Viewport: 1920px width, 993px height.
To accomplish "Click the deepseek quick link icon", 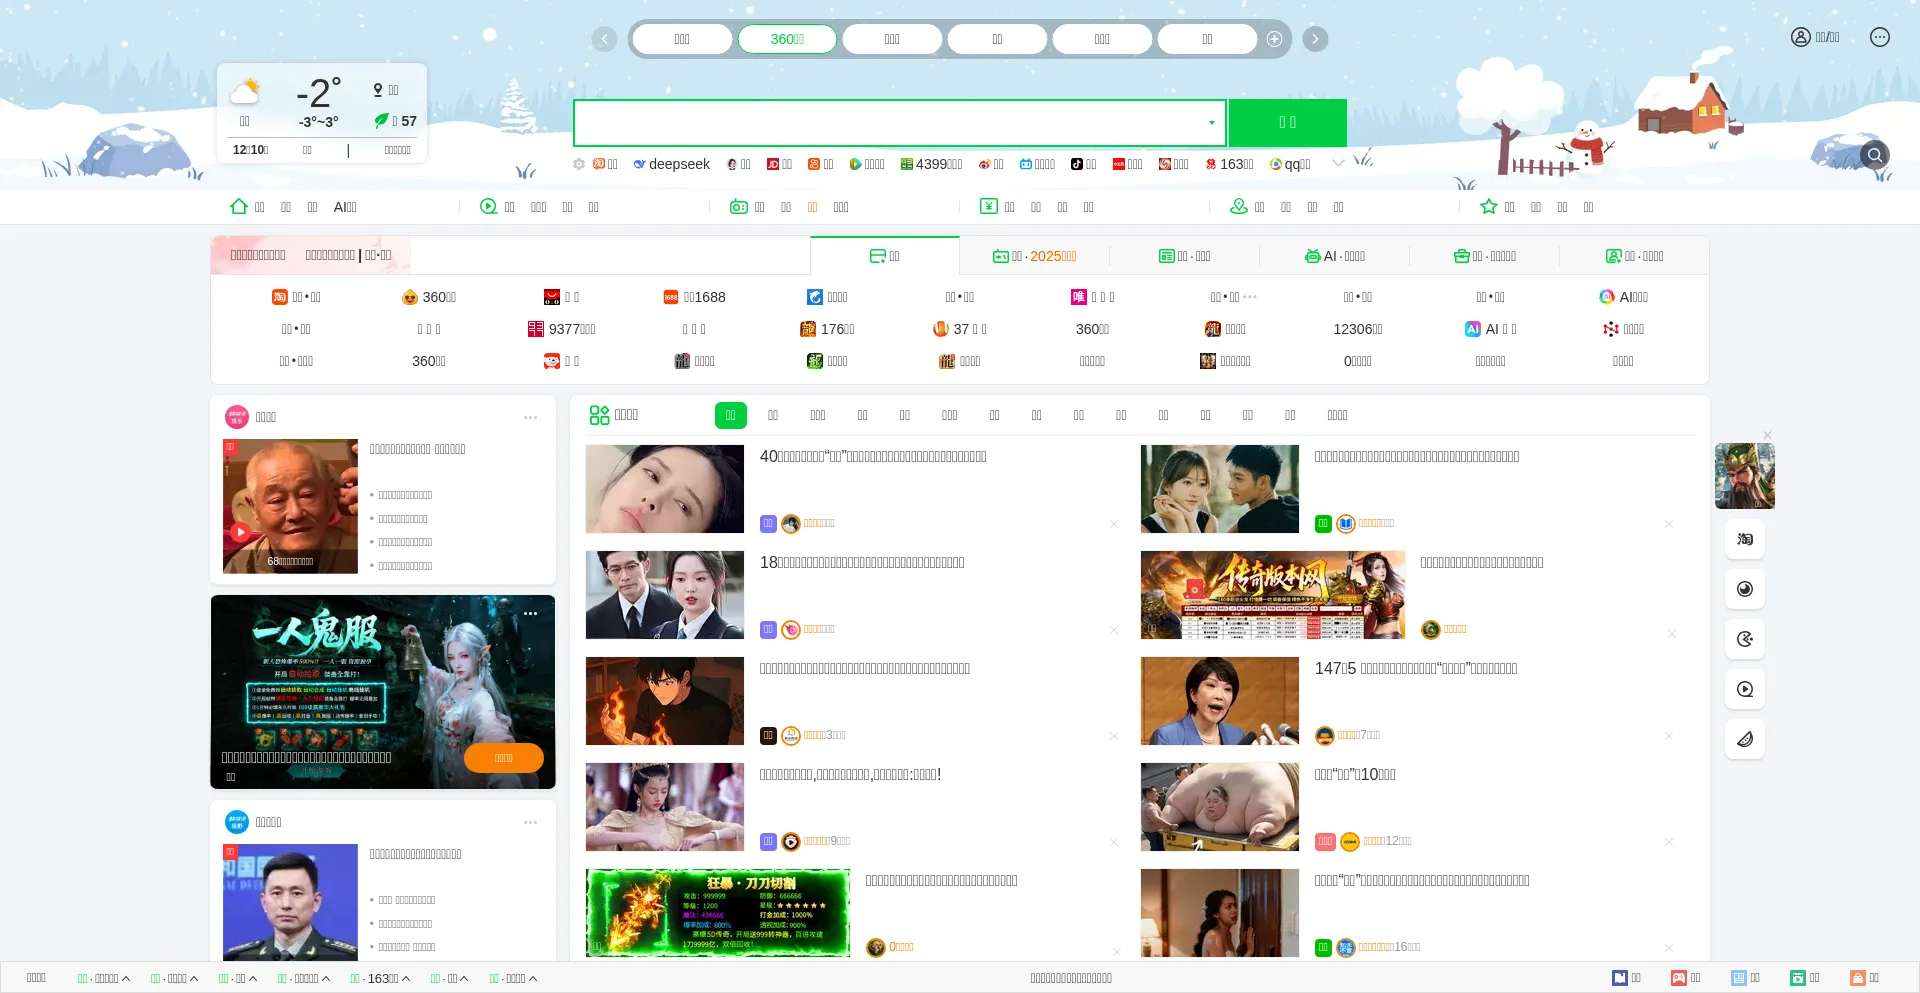I will tap(640, 164).
